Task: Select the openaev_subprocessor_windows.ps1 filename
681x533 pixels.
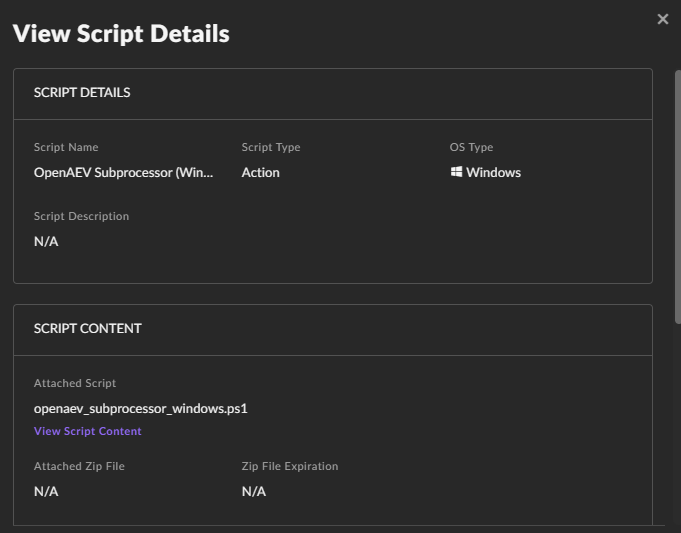Action: 140,408
